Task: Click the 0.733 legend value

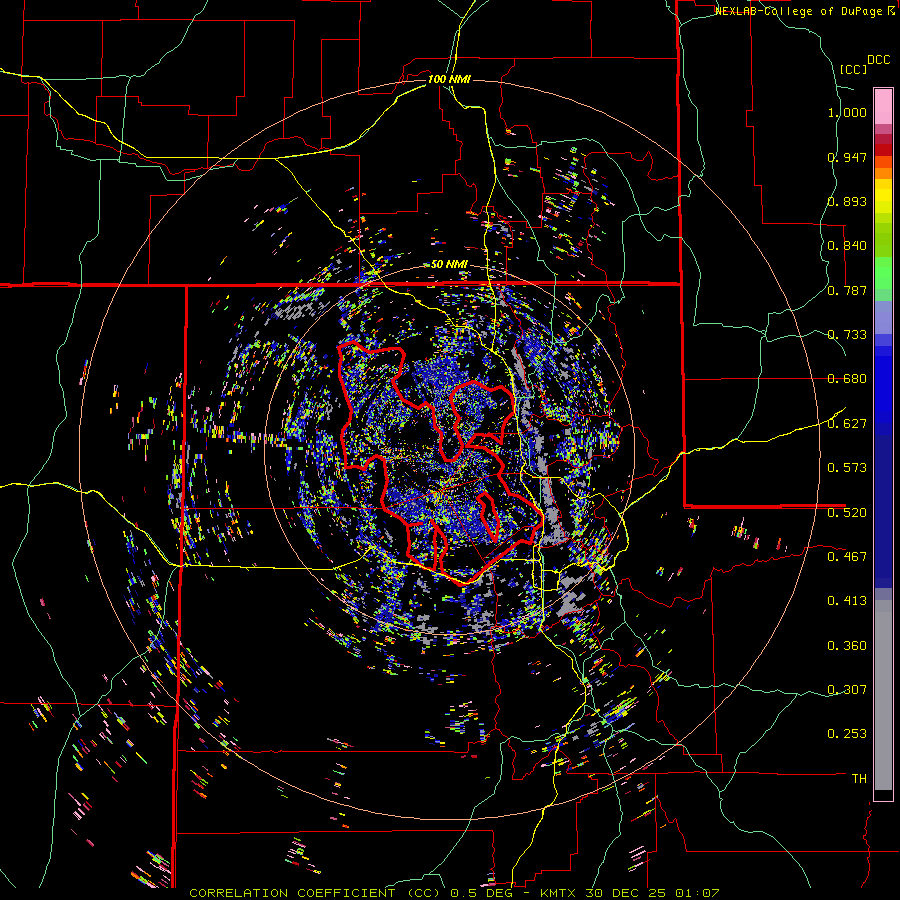Action: tap(847, 335)
